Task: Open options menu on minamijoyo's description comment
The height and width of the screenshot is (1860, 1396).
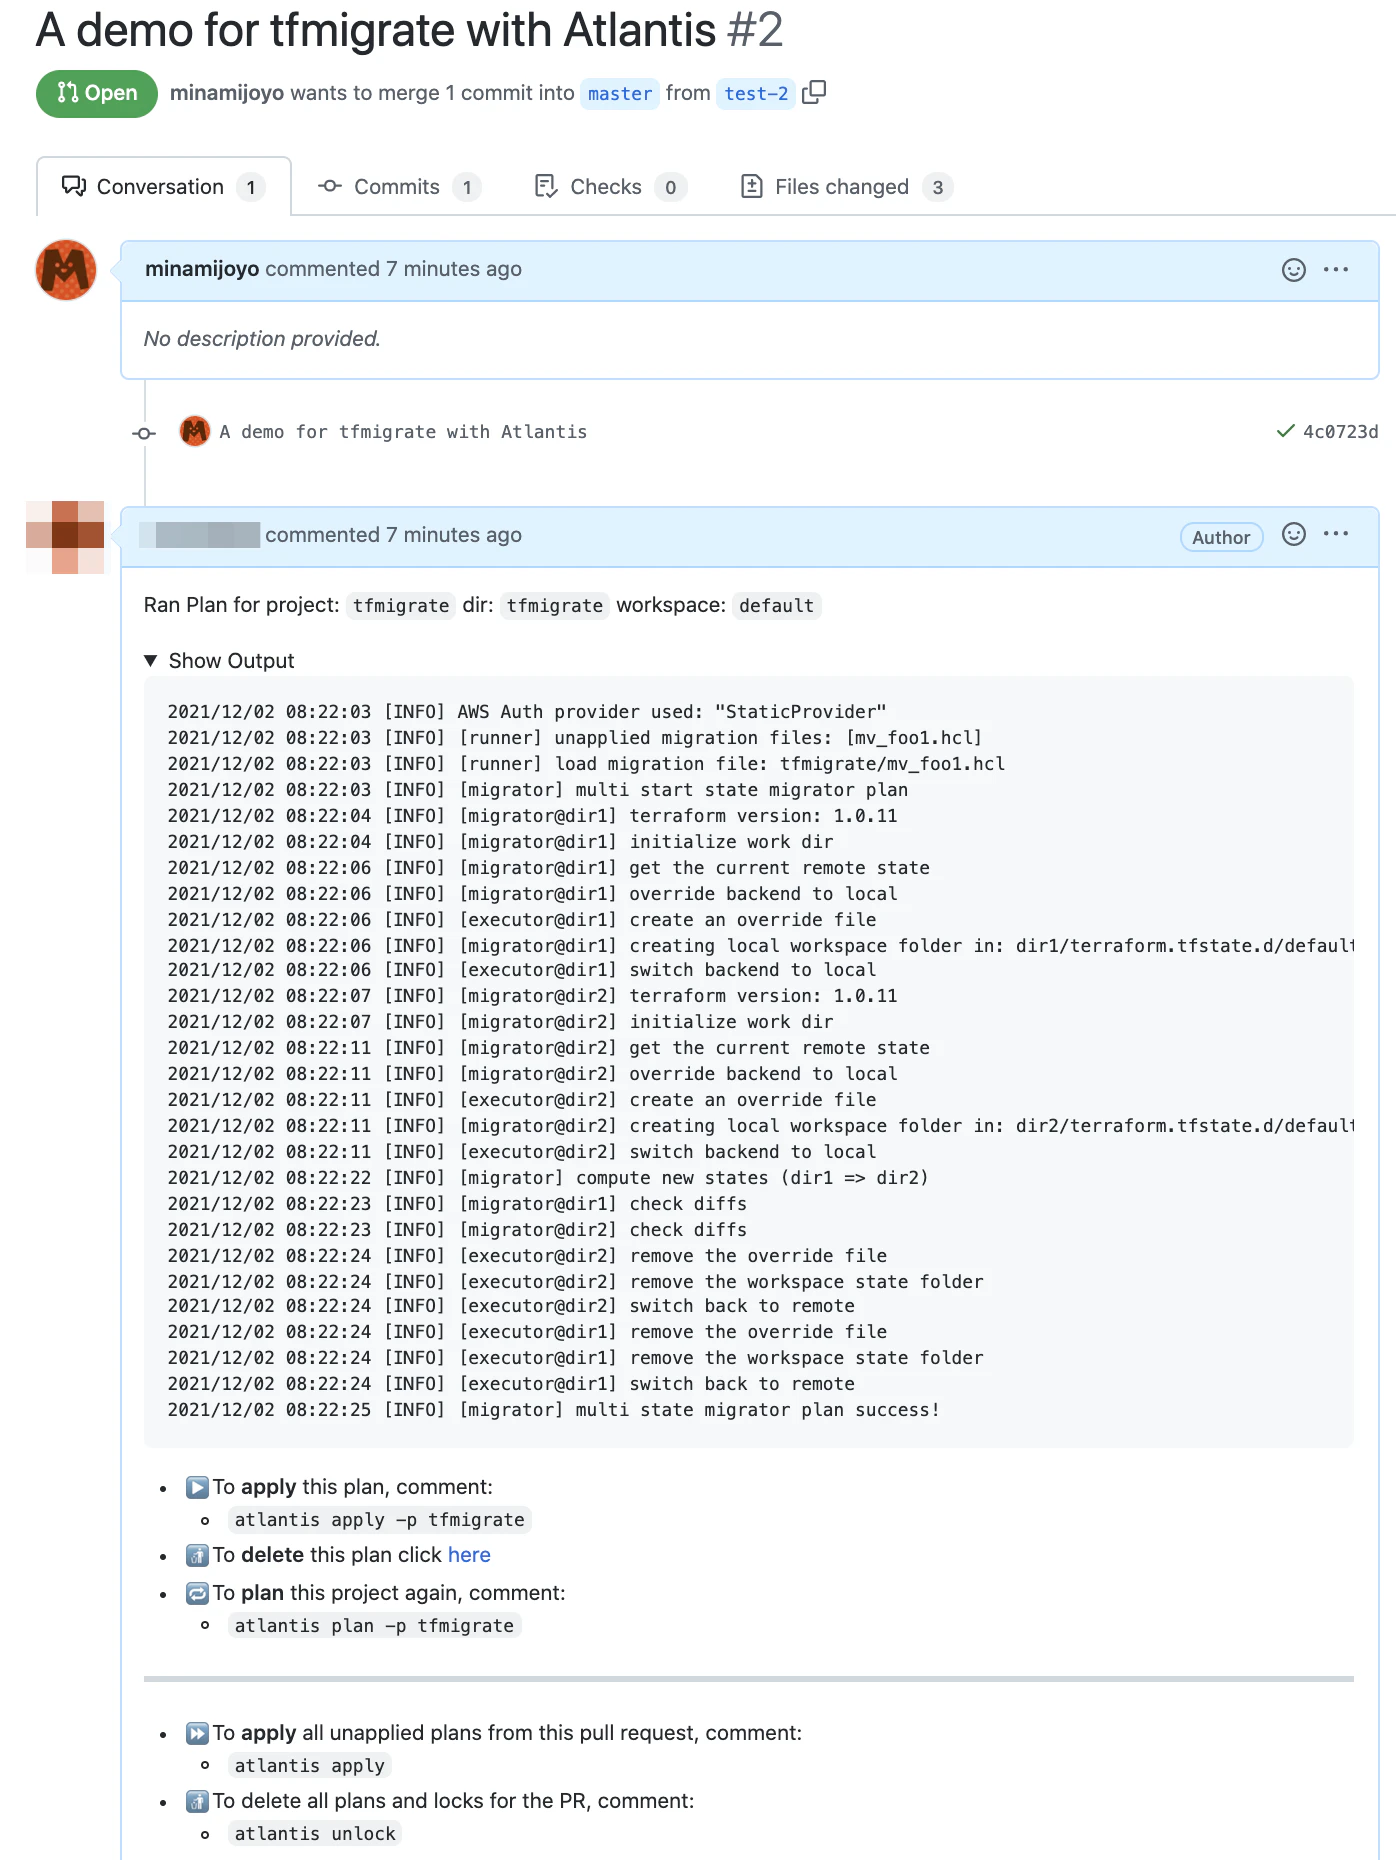Action: click(x=1336, y=270)
